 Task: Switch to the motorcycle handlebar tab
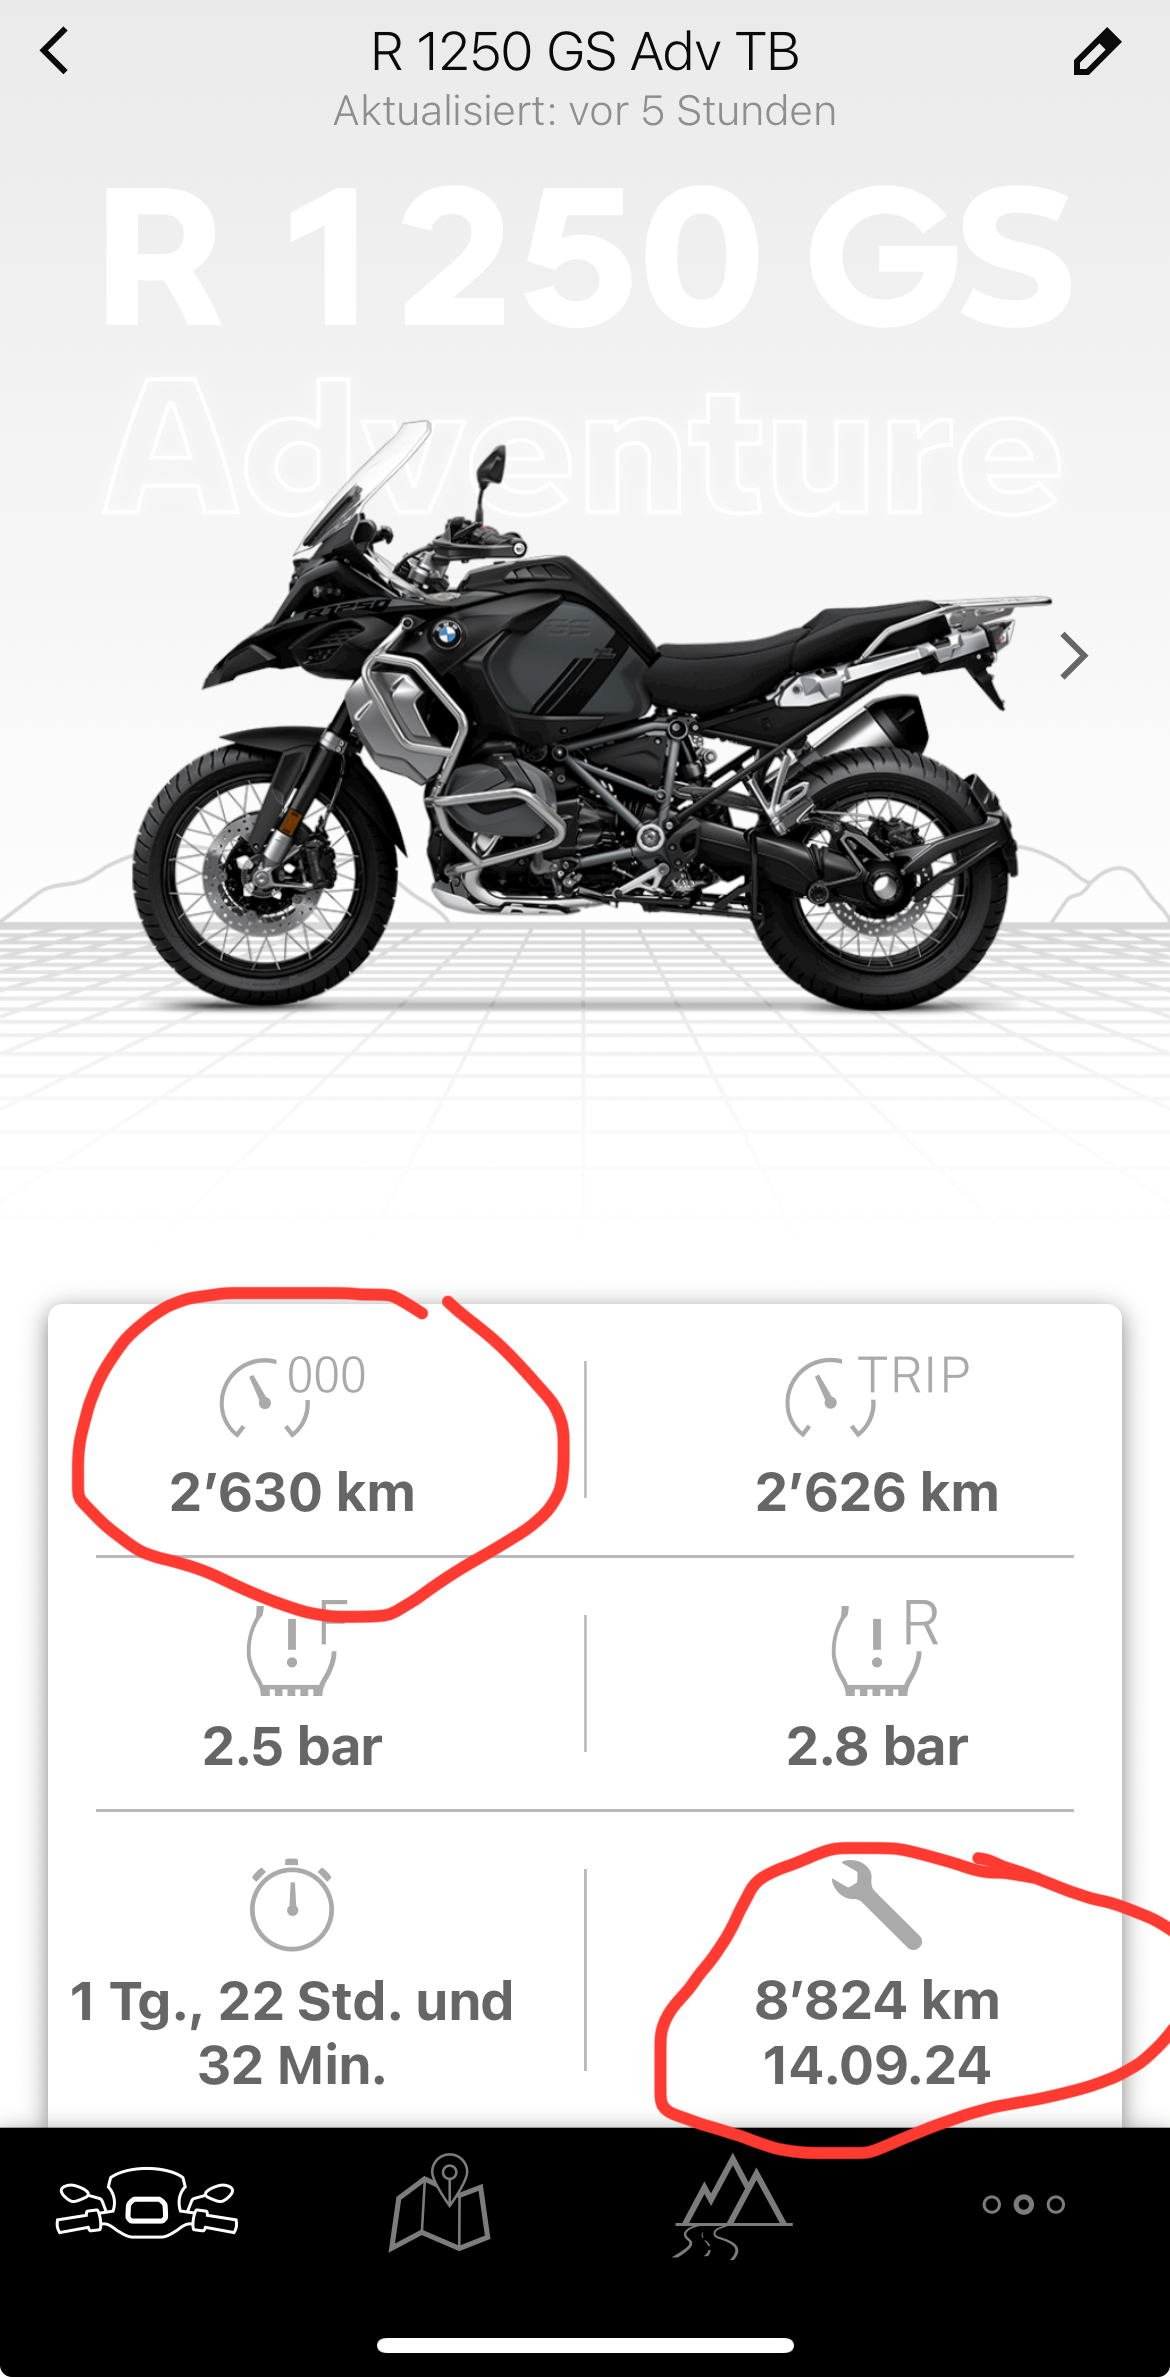coord(147,2201)
